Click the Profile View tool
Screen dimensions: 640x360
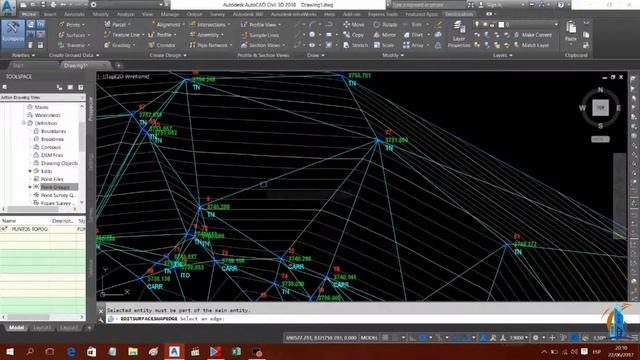pos(260,24)
